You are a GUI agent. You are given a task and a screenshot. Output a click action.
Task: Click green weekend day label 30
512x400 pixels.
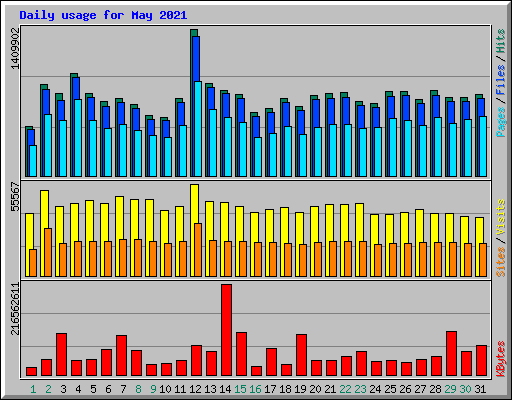point(465,389)
